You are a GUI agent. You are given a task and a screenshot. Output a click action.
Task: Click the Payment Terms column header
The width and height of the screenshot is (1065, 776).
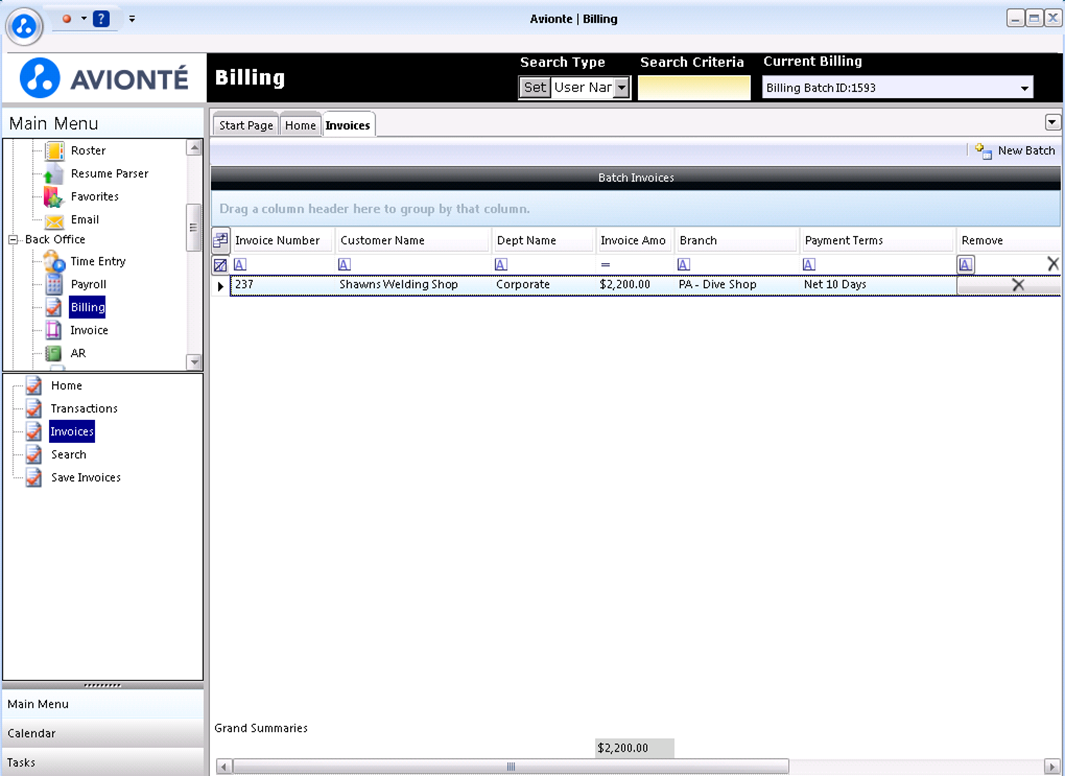pyautogui.click(x=877, y=240)
